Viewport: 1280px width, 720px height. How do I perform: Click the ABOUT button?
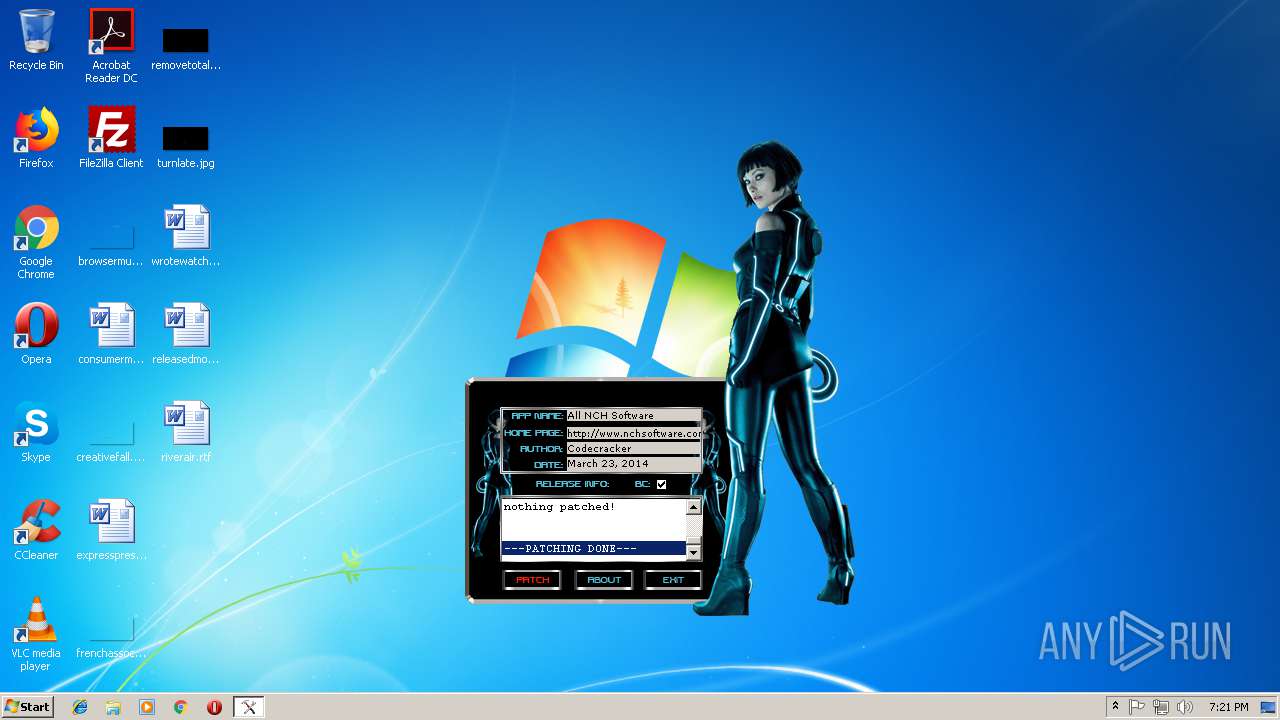pyautogui.click(x=604, y=580)
